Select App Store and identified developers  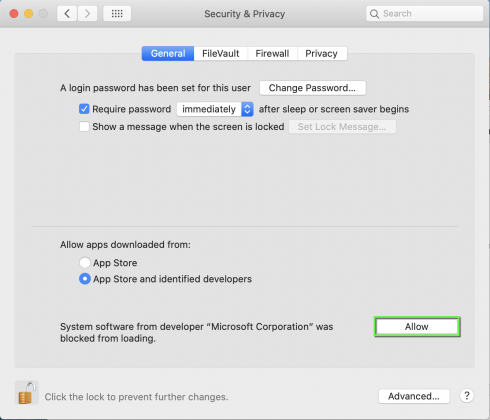(x=85, y=279)
